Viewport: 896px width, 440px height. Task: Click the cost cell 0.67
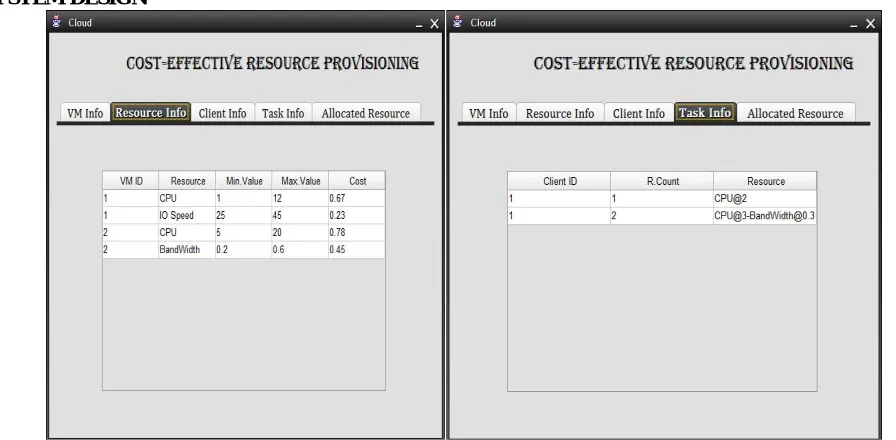[357, 198]
